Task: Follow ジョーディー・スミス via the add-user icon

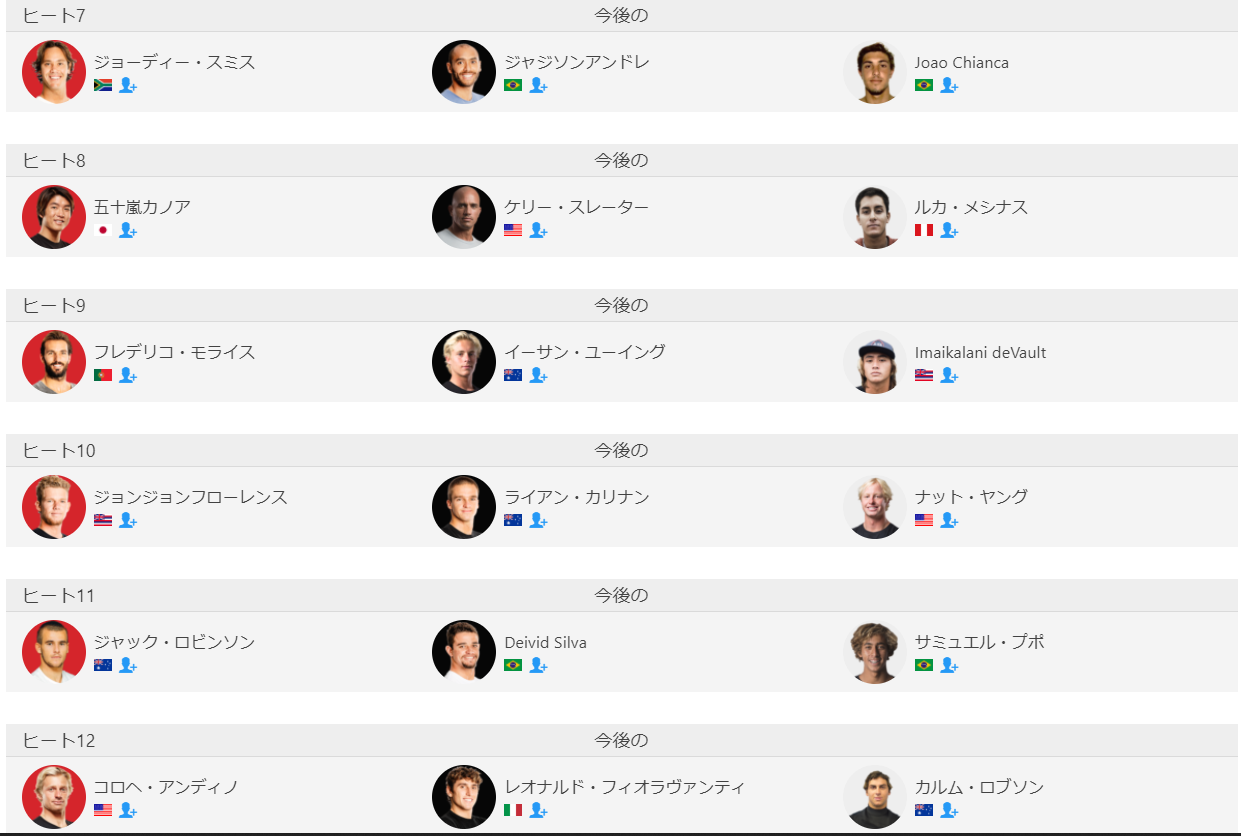Action: click(x=128, y=86)
